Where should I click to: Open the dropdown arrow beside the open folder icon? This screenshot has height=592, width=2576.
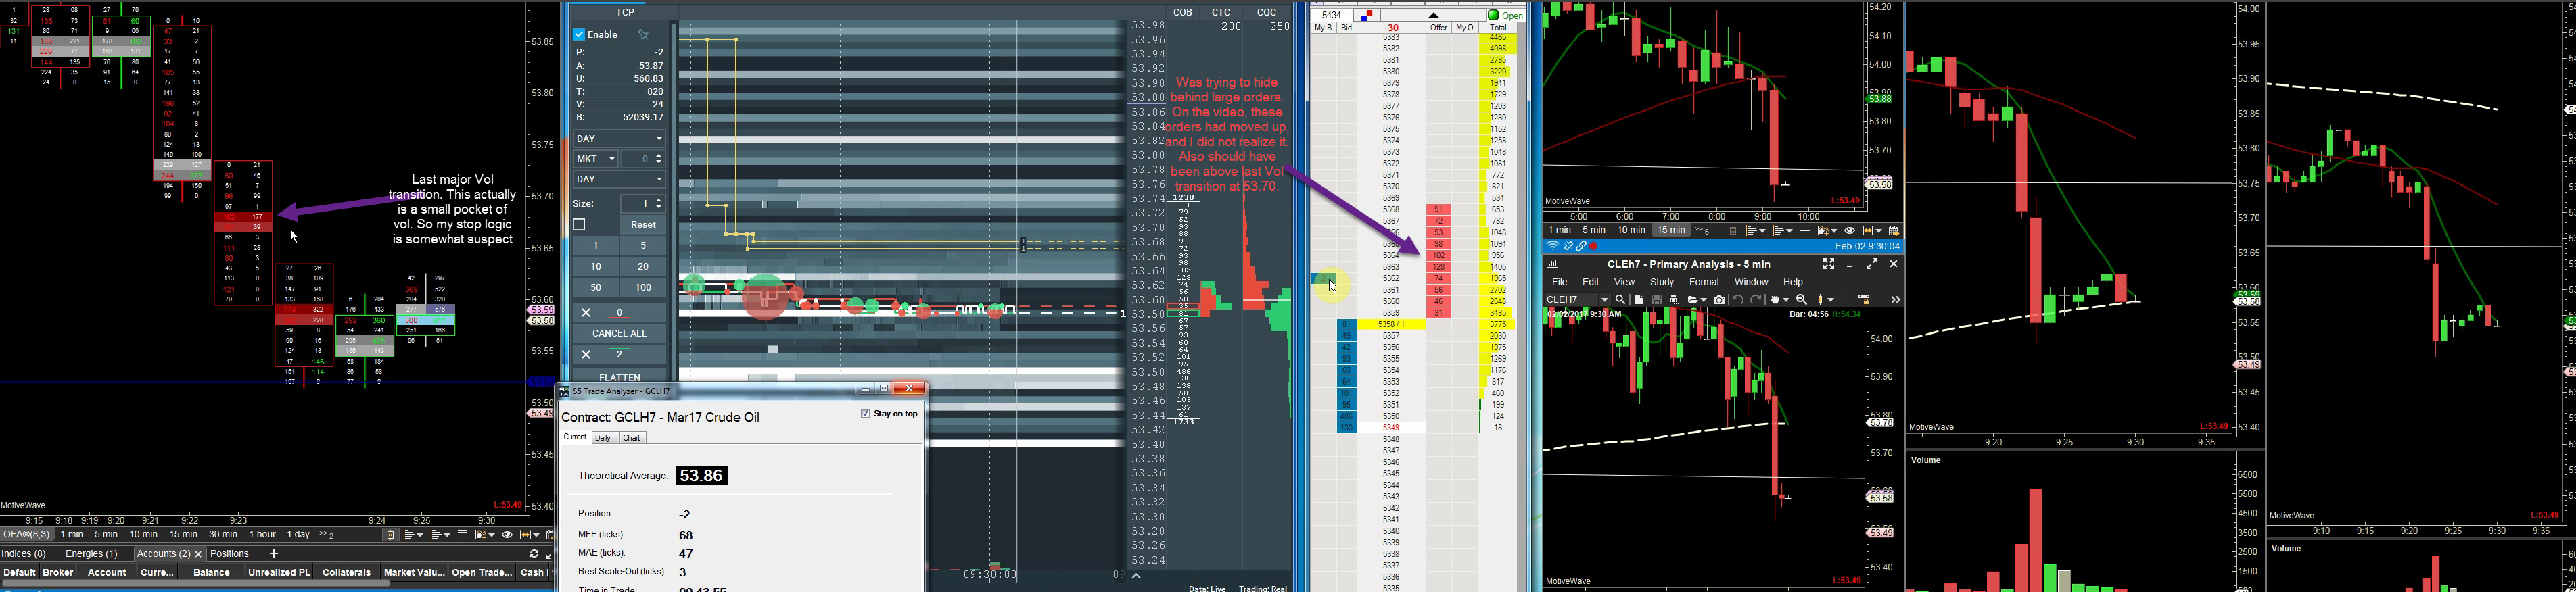click(1703, 300)
